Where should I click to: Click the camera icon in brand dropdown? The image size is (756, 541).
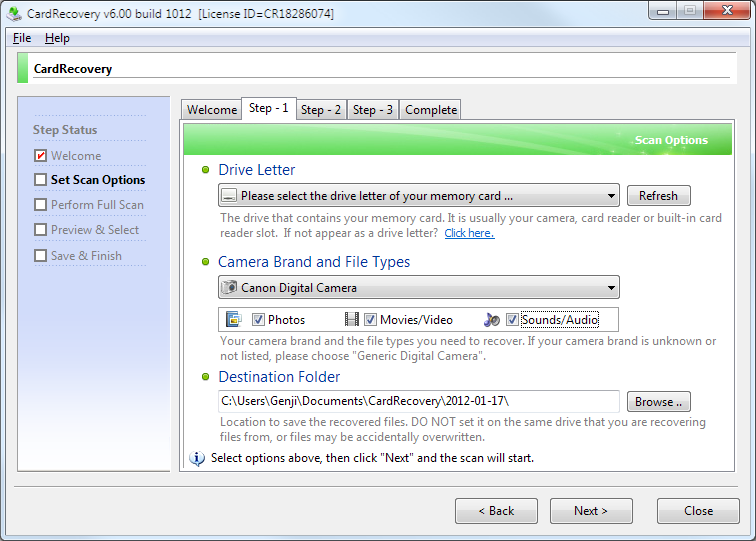tap(229, 287)
